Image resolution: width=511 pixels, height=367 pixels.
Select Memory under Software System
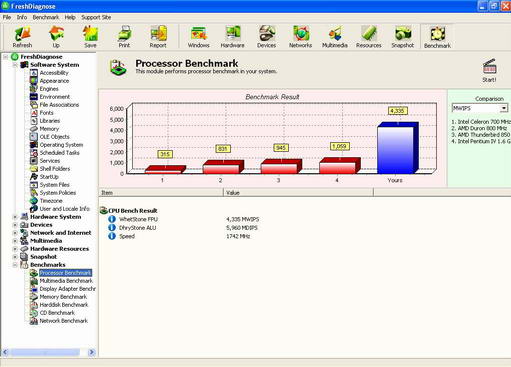(49, 129)
